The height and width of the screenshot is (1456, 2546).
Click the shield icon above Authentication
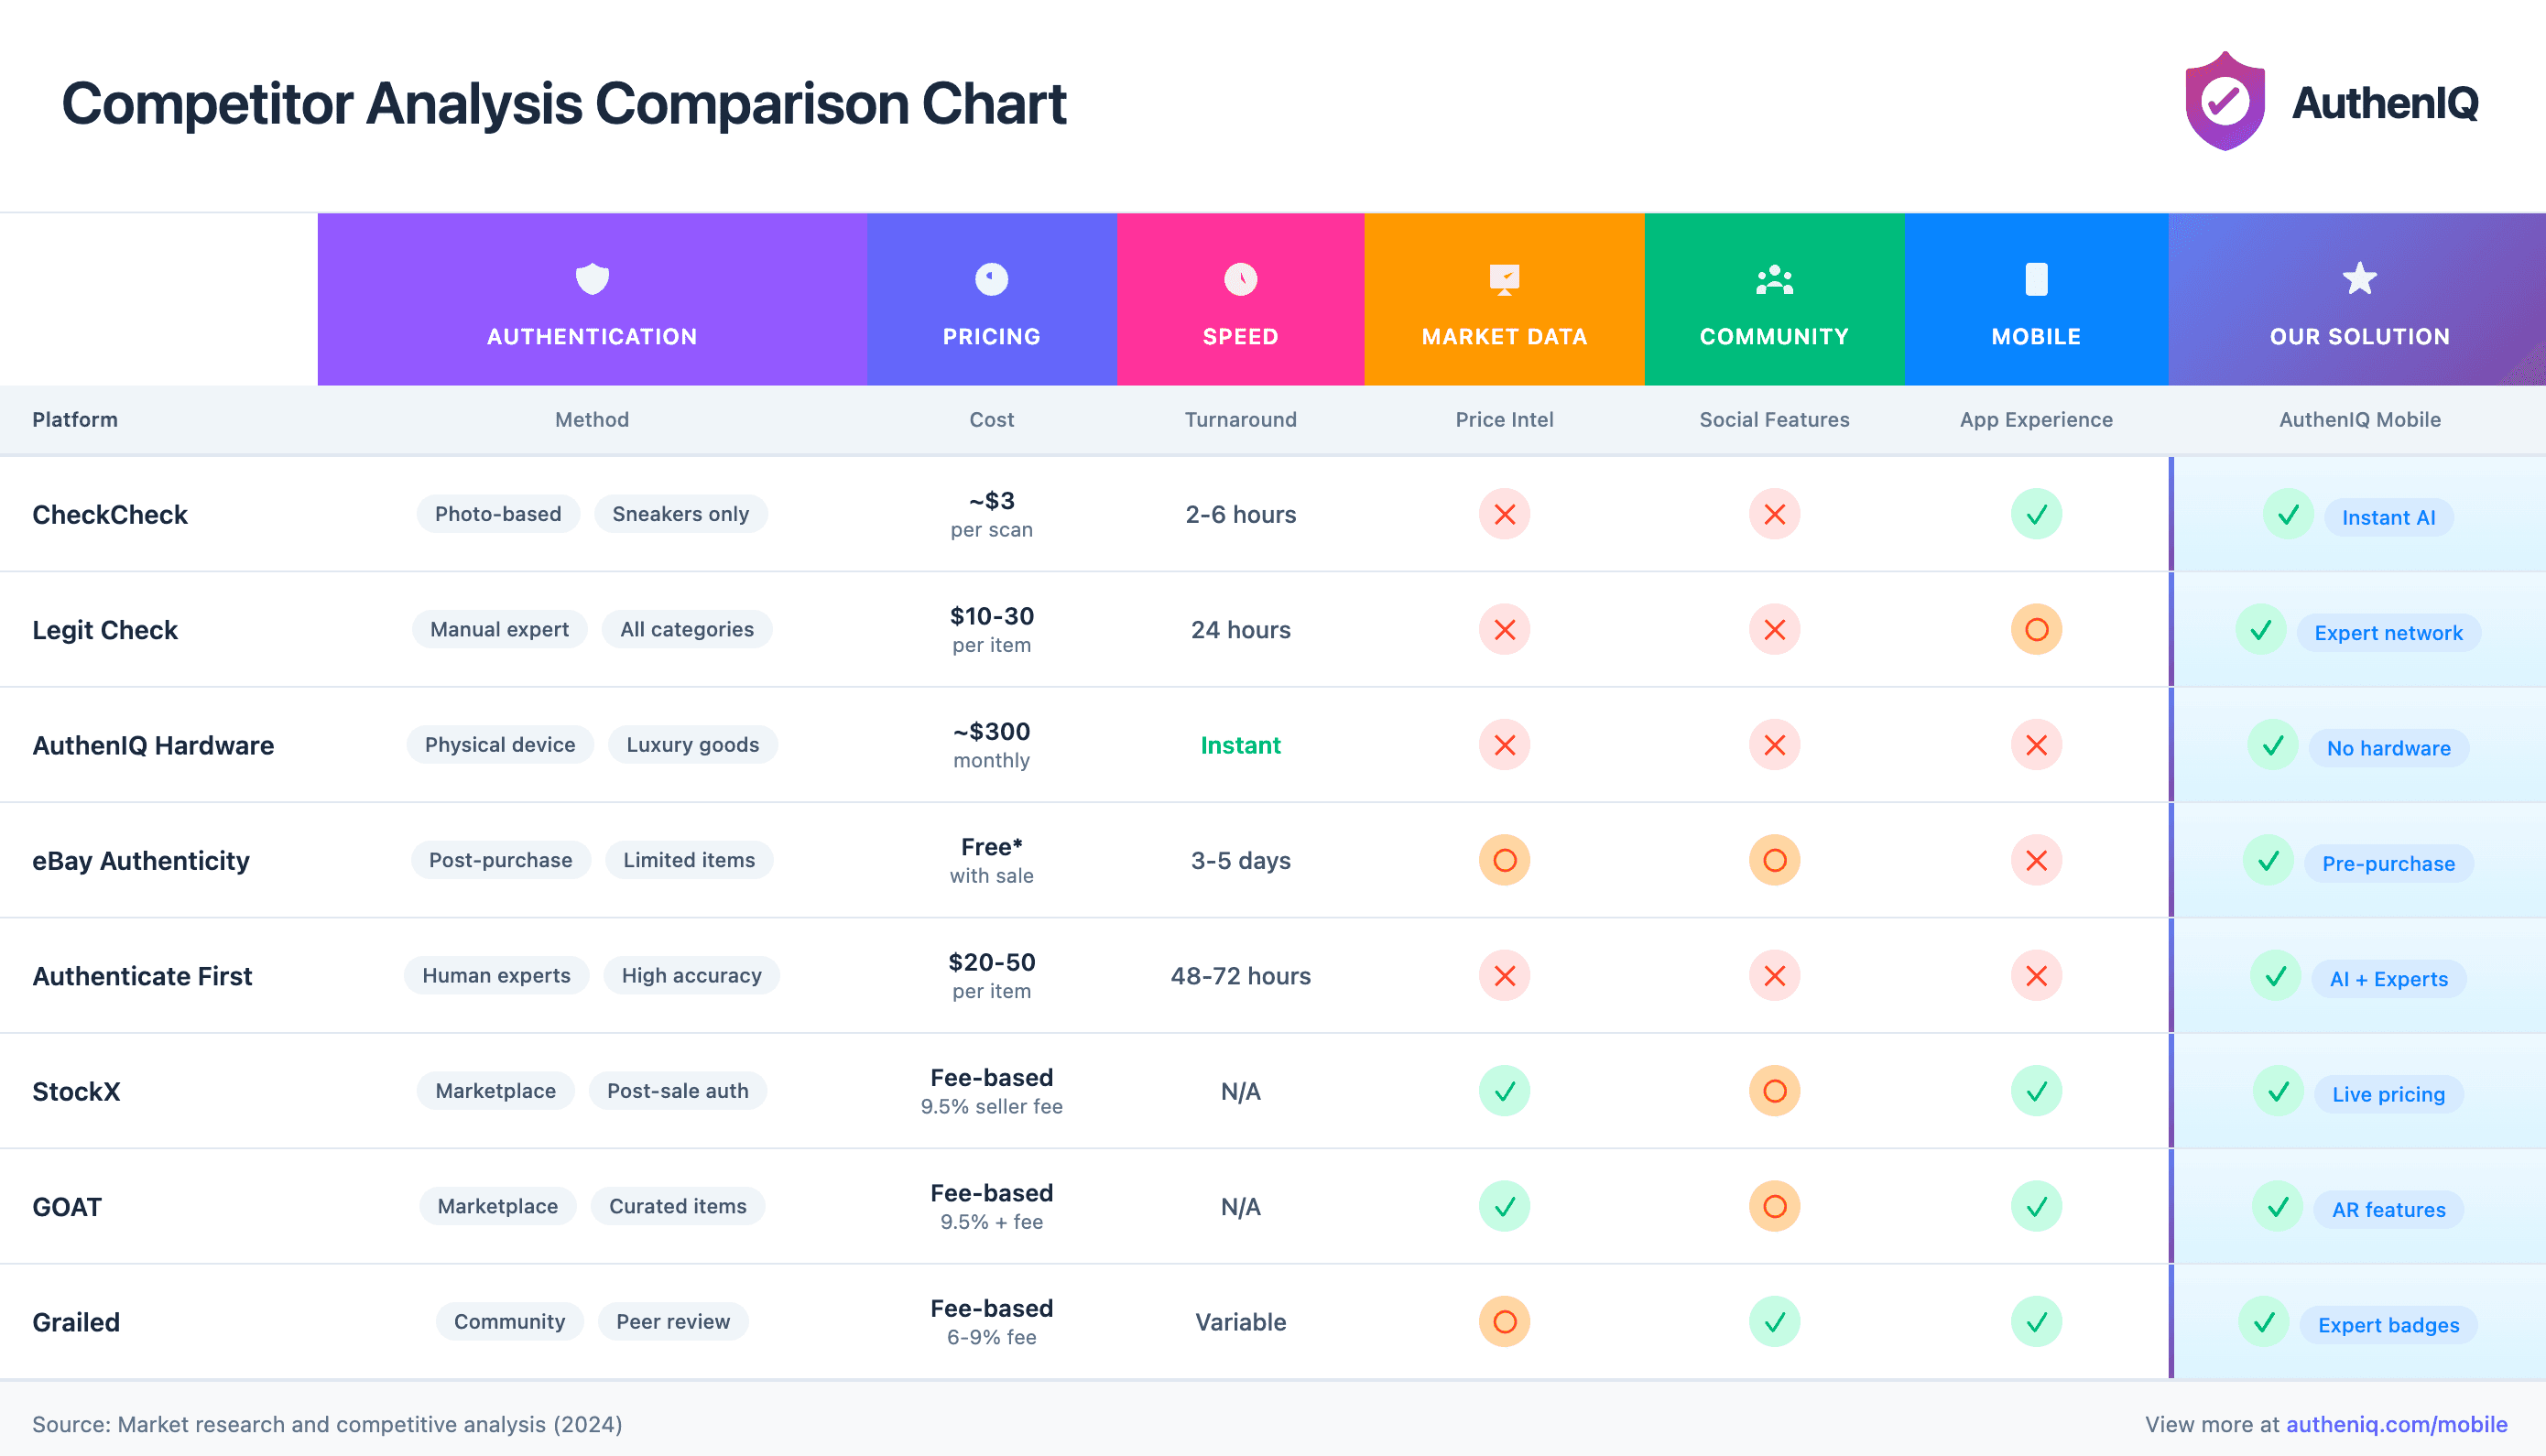pos(592,279)
